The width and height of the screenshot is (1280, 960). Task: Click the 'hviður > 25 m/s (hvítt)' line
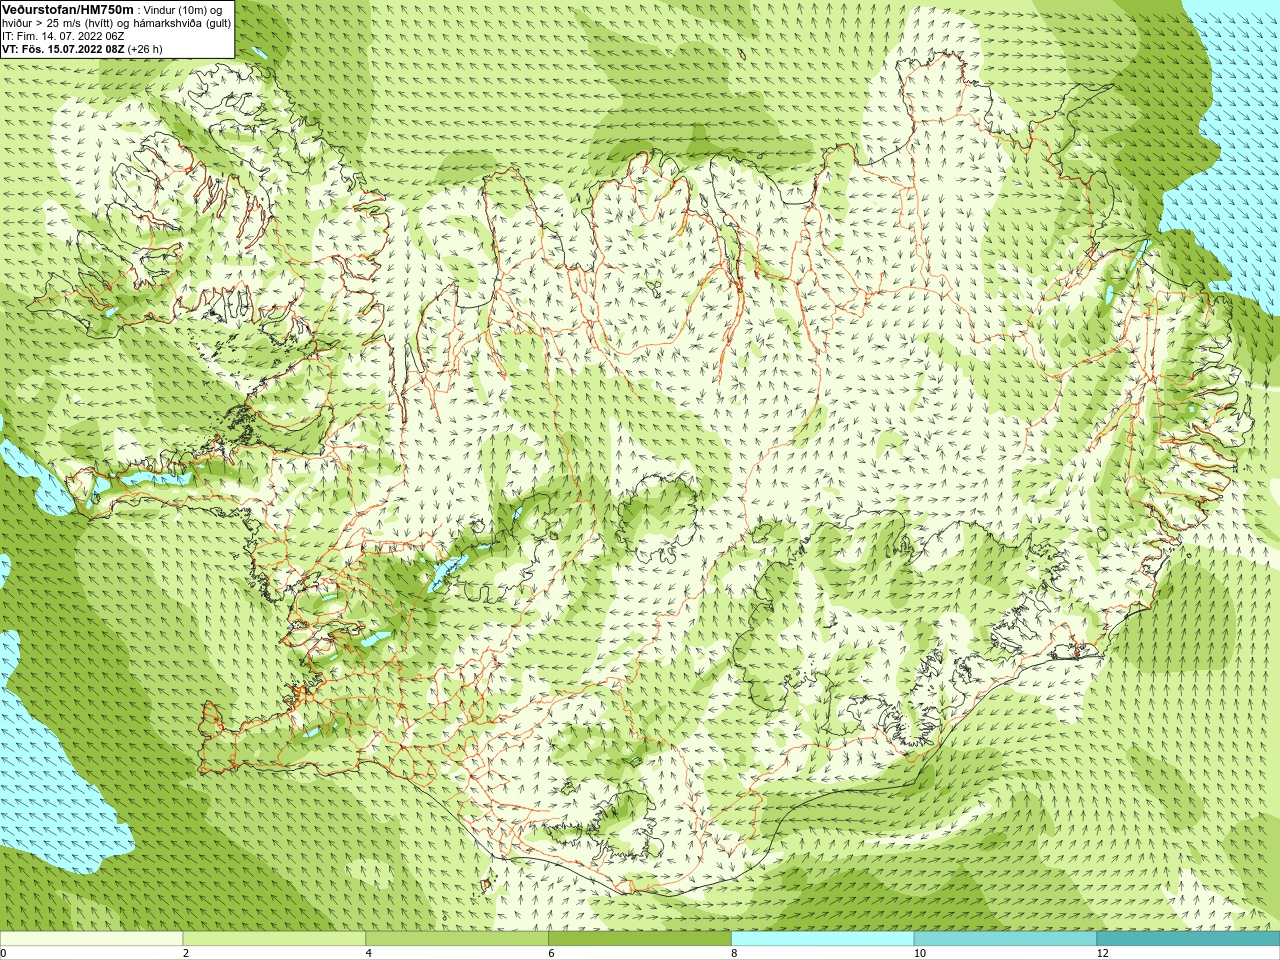click(x=56, y=22)
